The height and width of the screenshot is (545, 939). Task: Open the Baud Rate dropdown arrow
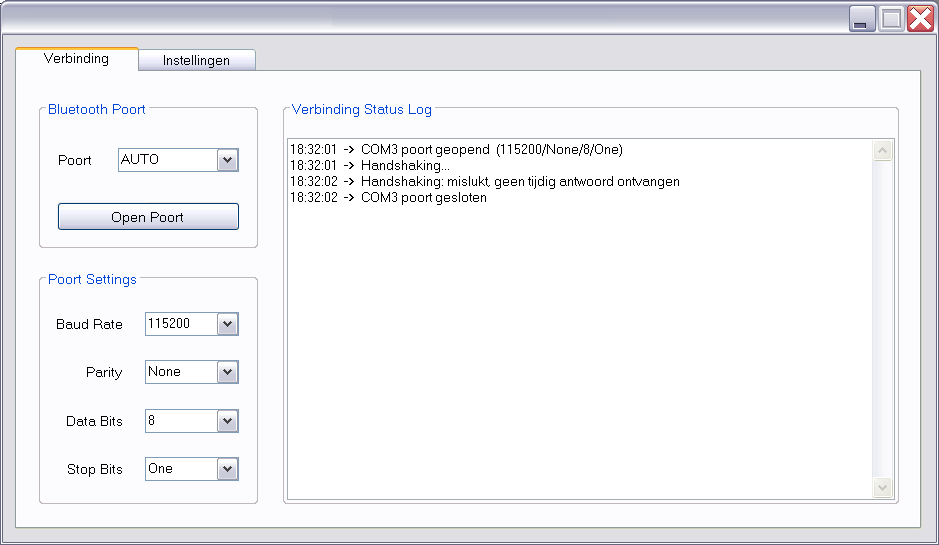tap(228, 324)
